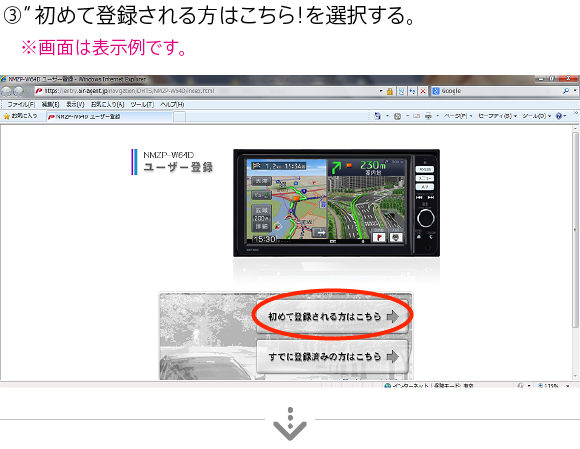Viewport: 580px width, 449px height.
Task: Click the magnifier search icon in Google box
Action: tap(566, 91)
